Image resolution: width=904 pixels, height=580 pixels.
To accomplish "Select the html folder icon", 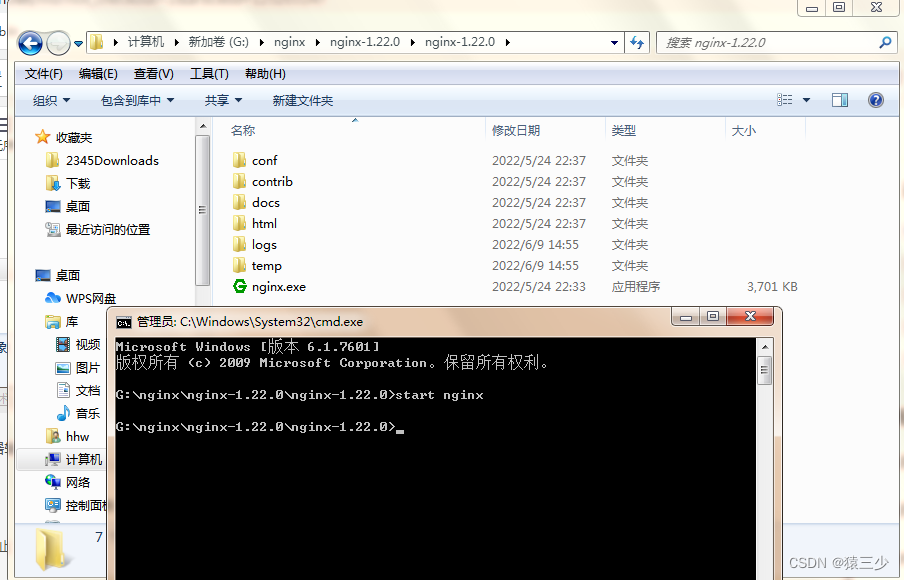I will pyautogui.click(x=239, y=223).
